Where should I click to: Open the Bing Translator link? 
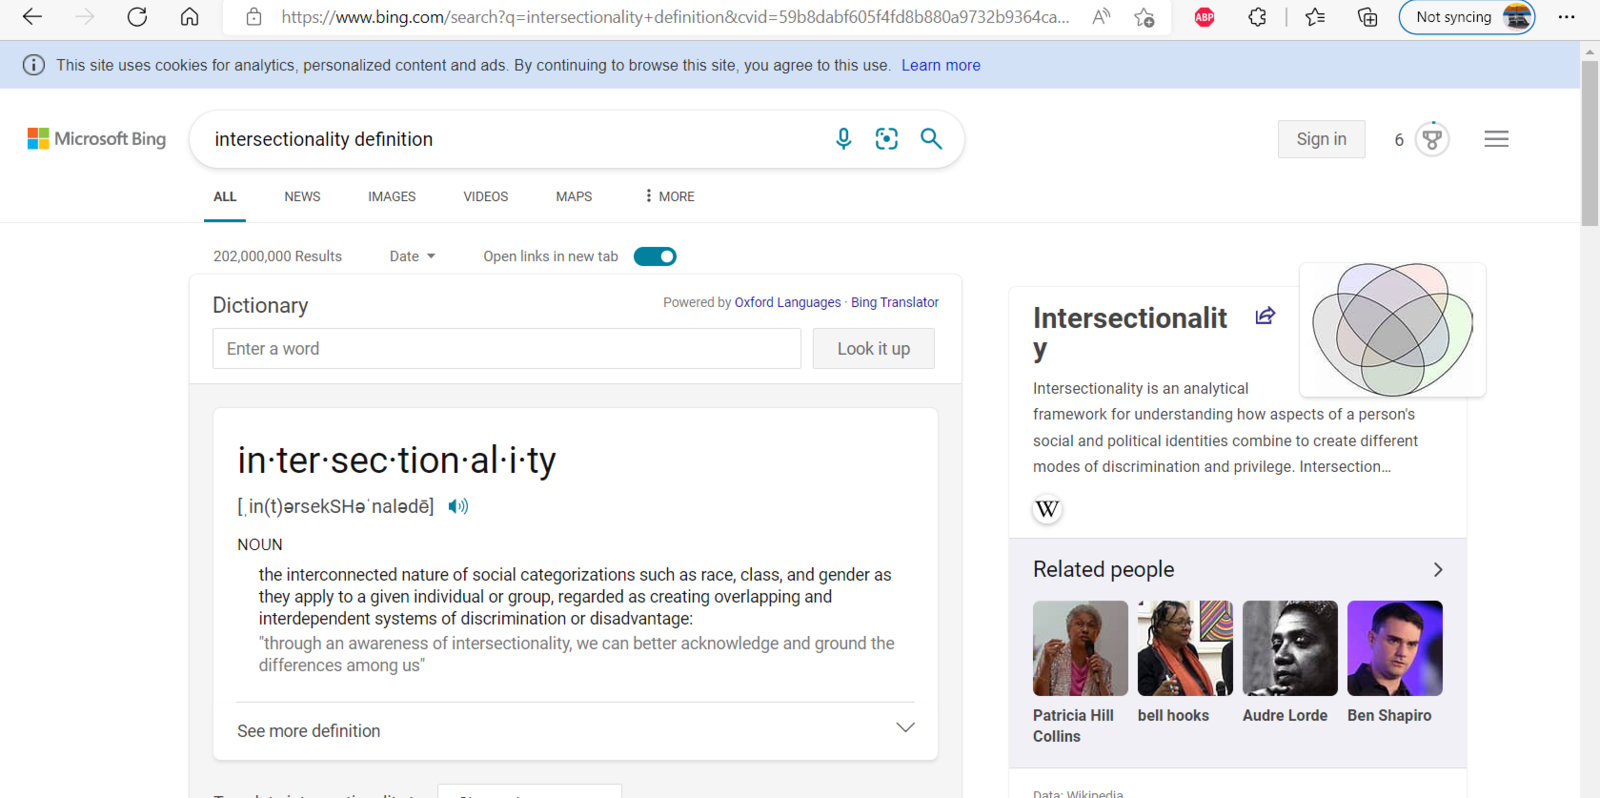tap(895, 303)
